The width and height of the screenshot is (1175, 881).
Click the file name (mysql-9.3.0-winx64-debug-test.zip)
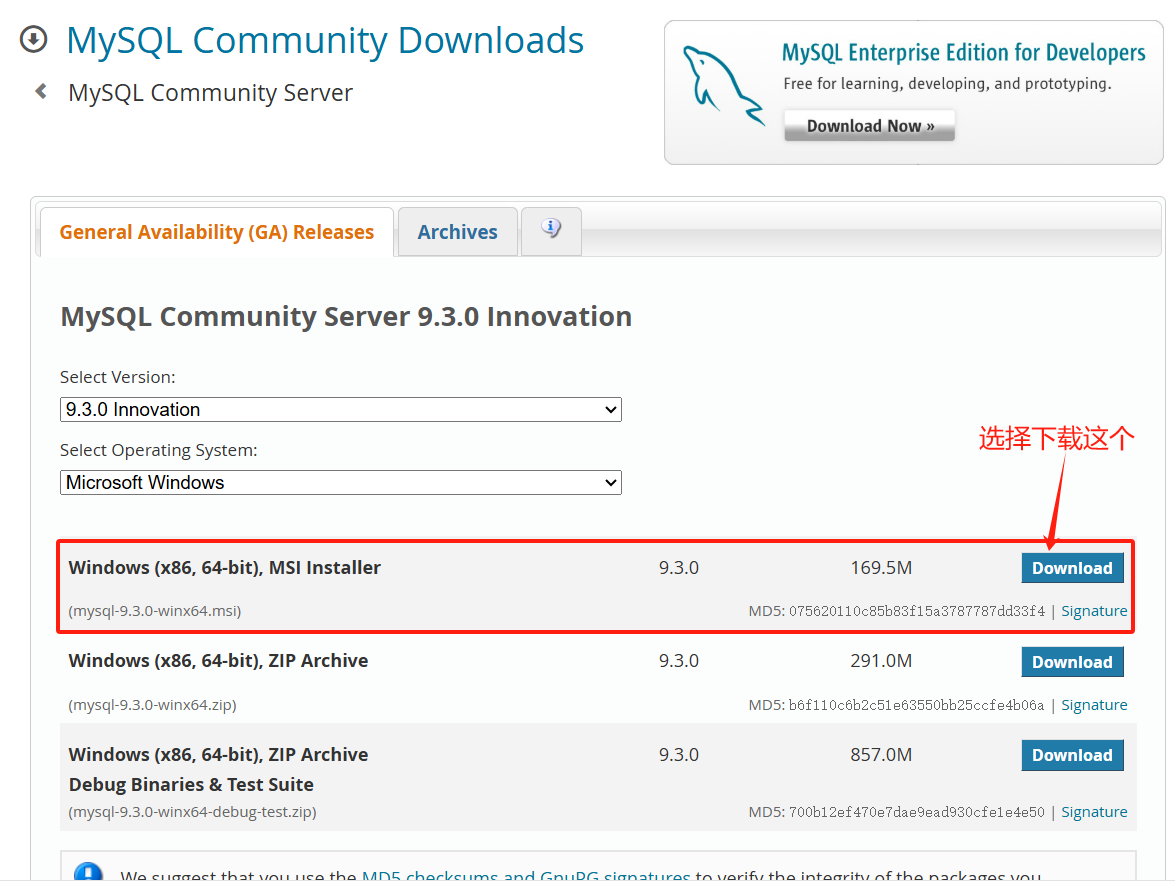coord(193,812)
